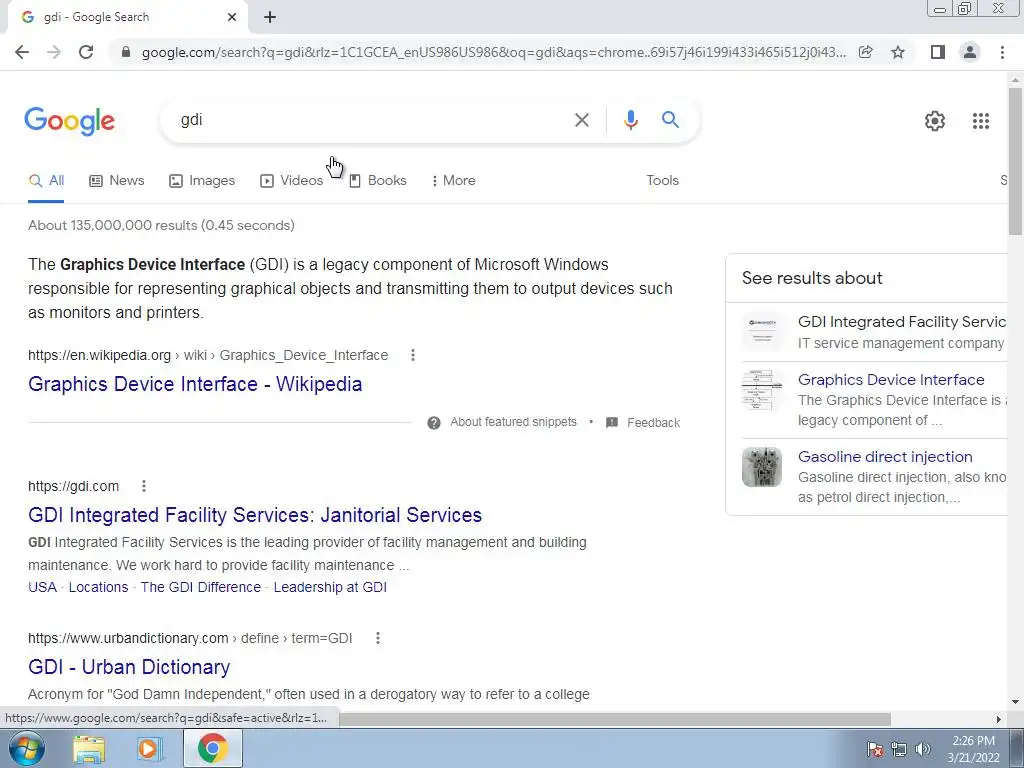Click the Gasoline direct injection thumbnail
Screen dimensions: 1024x768
click(761, 467)
